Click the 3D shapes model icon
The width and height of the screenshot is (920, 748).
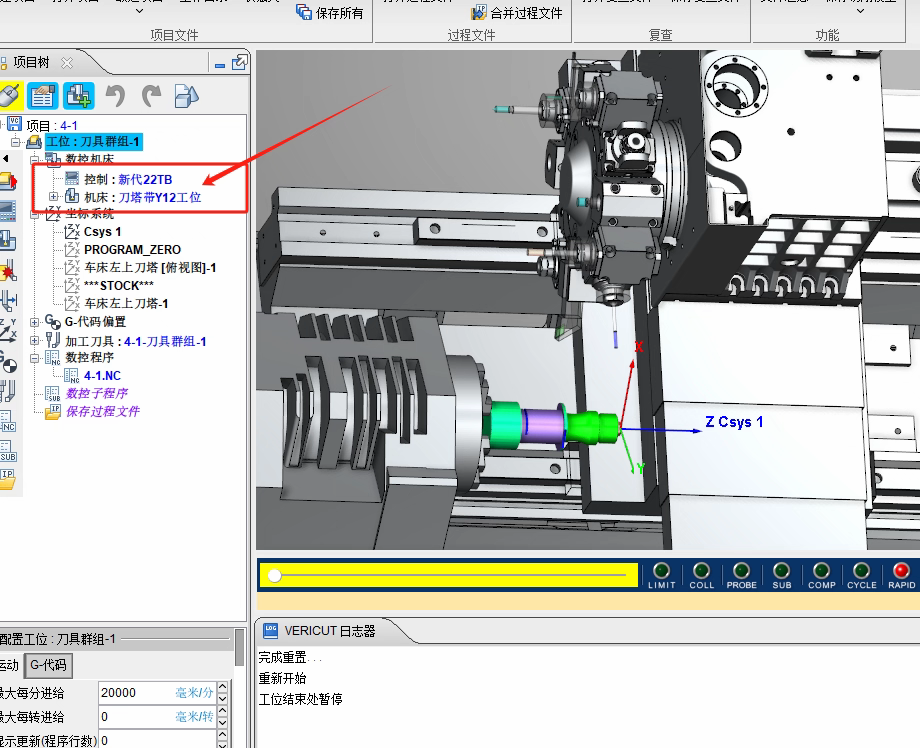tap(187, 96)
